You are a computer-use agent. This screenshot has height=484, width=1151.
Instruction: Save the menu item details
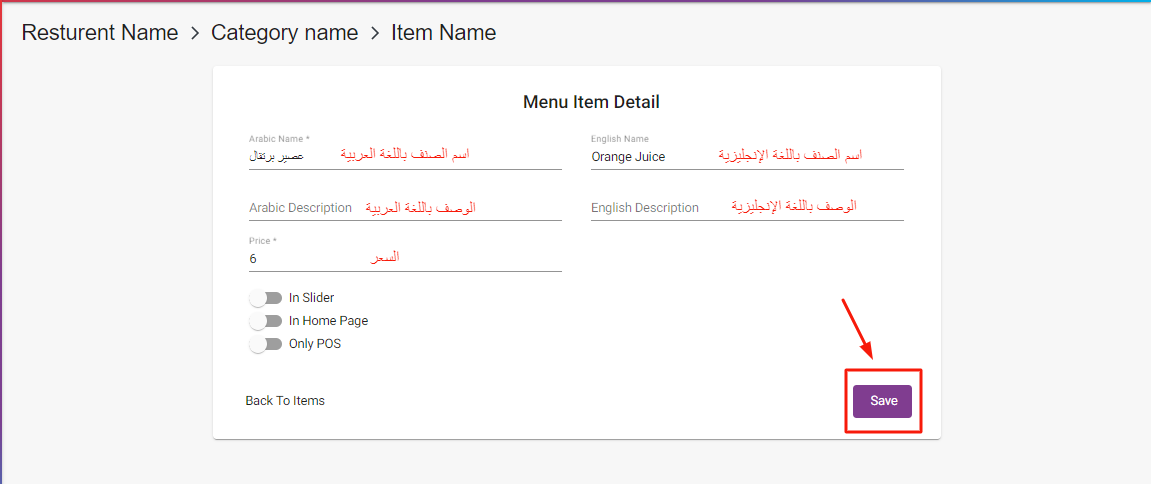883,401
